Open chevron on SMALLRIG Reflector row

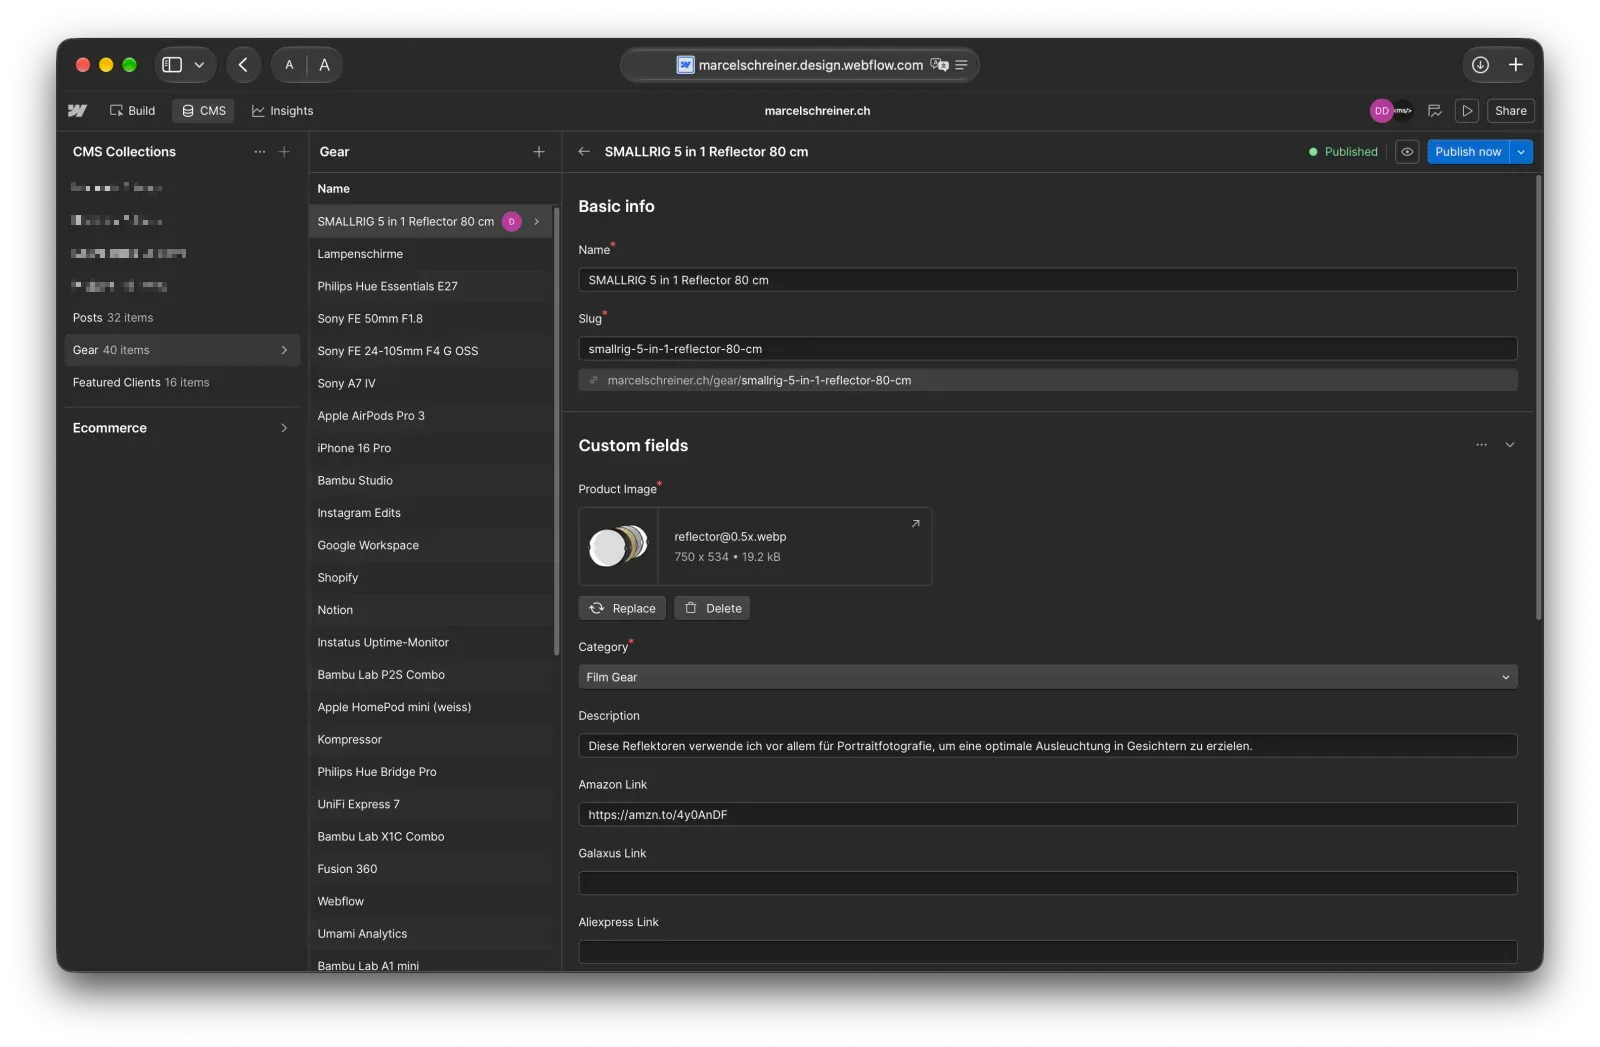click(536, 222)
